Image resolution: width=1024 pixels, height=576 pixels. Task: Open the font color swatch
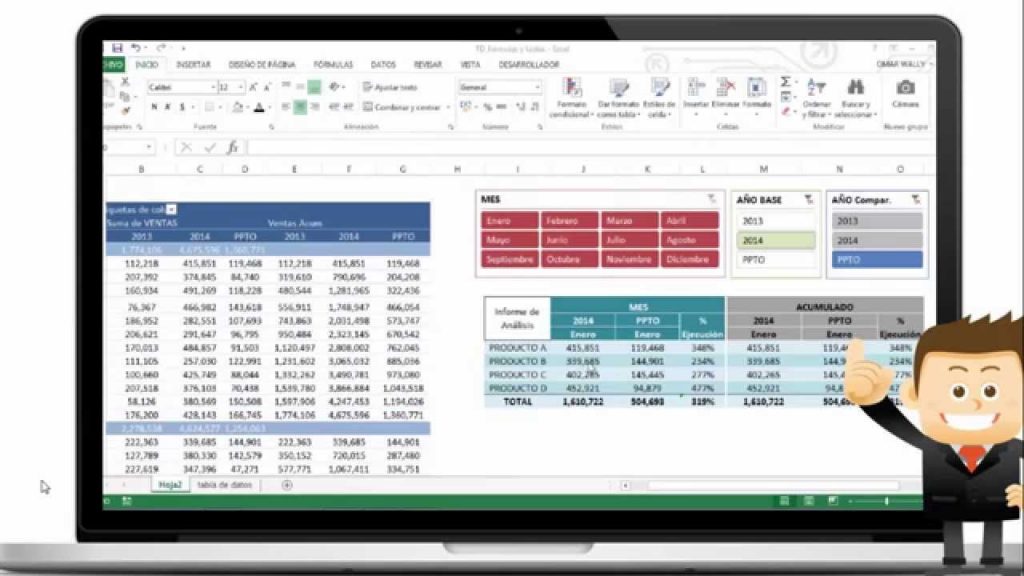pyautogui.click(x=260, y=109)
